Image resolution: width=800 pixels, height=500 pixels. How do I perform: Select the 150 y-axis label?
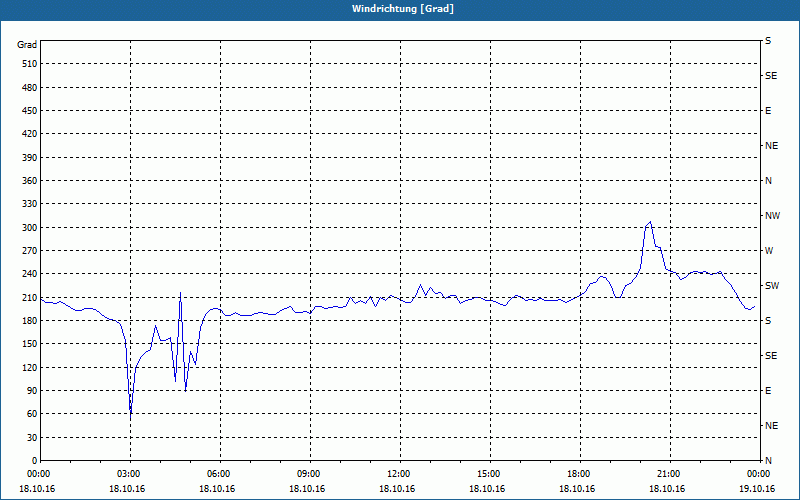[30, 344]
